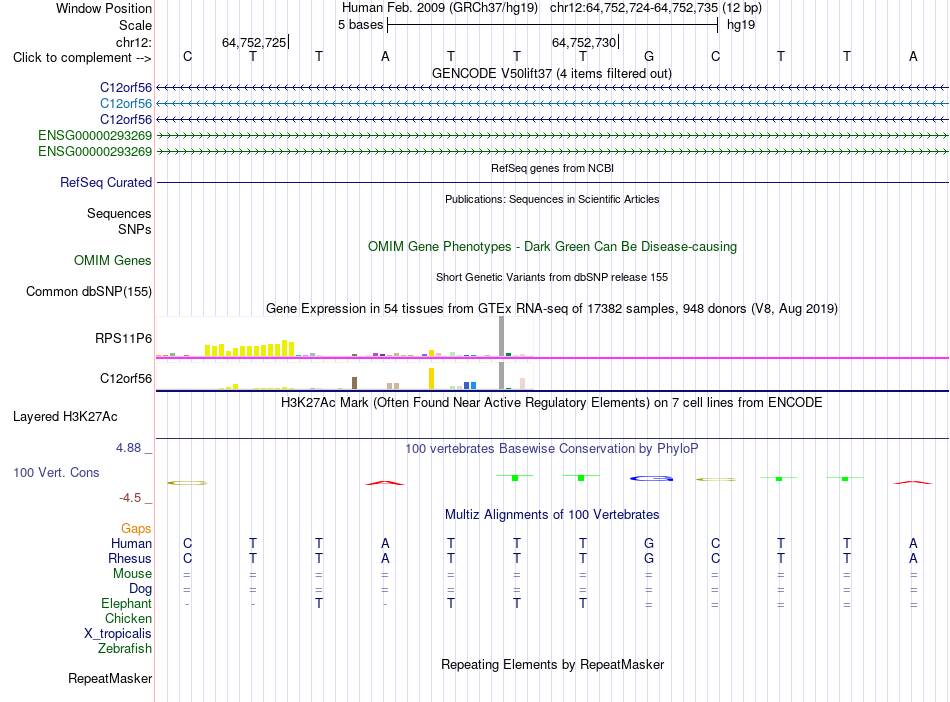
Task: Open the Layered H3K27Ac track label
Action: (x=65, y=417)
